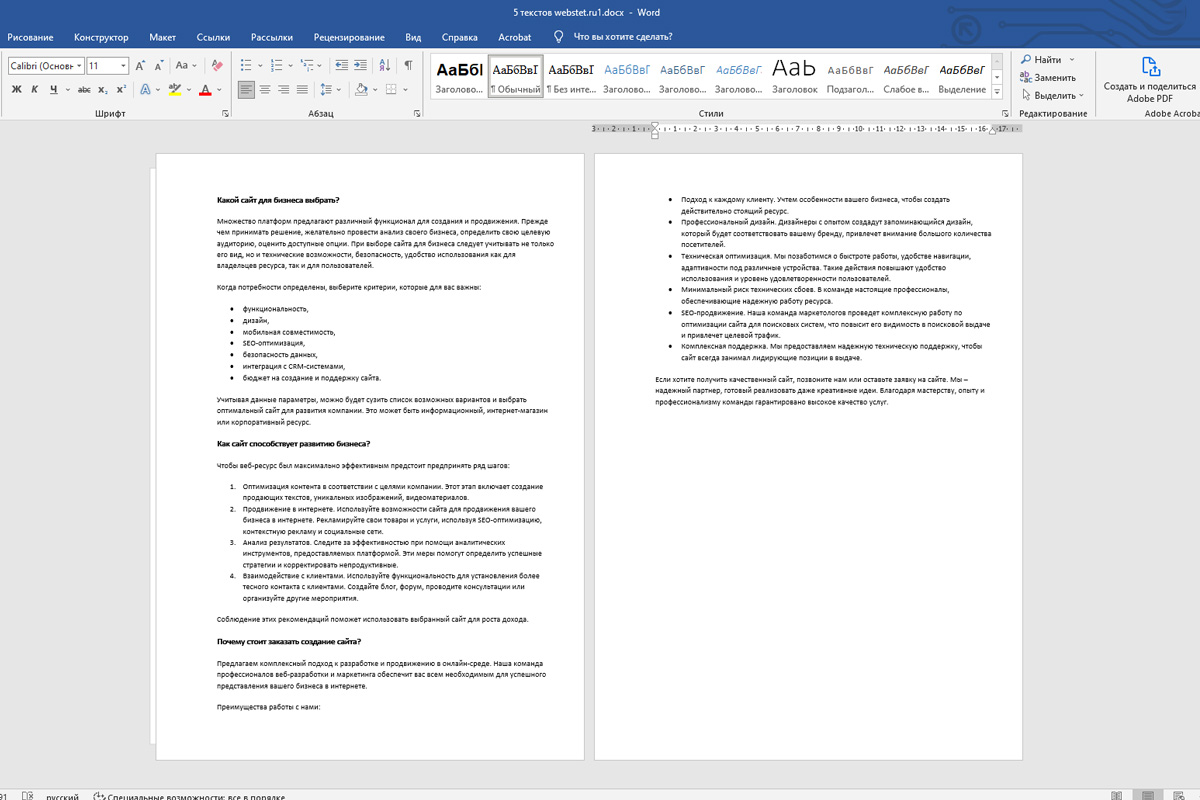Open the red font color dropdown arrow
The height and width of the screenshot is (800, 1200).
[x=220, y=89]
